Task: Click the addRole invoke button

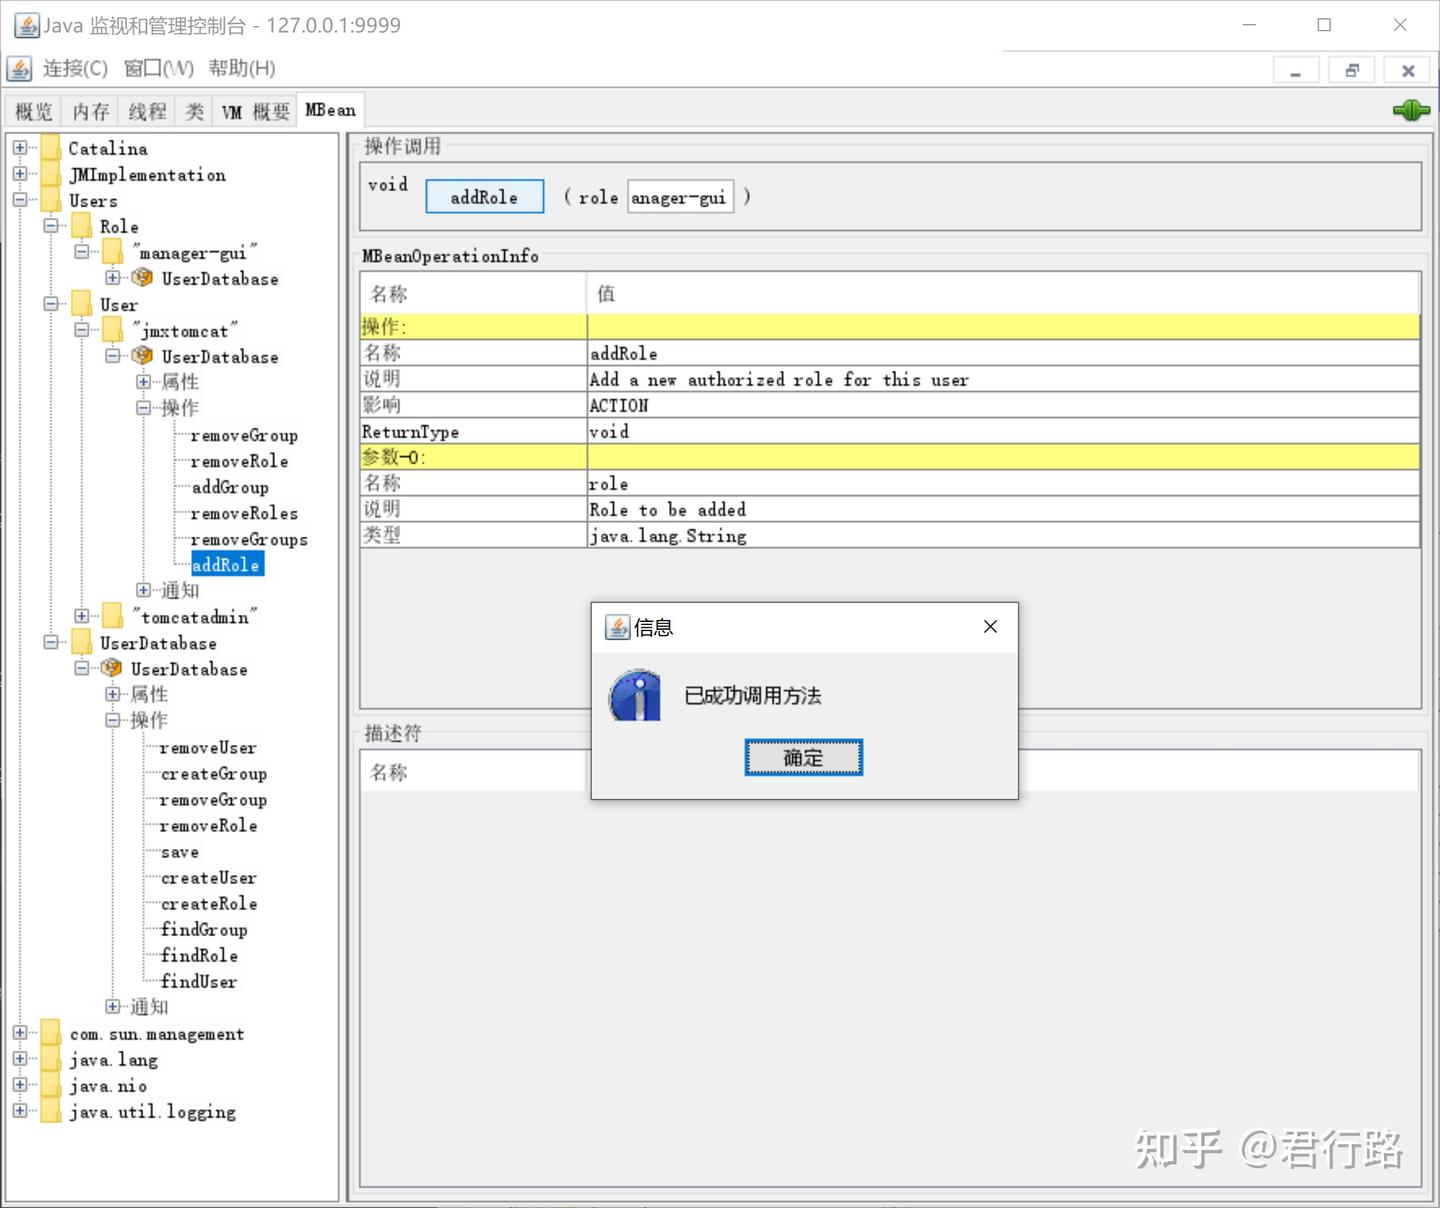Action: click(x=484, y=196)
